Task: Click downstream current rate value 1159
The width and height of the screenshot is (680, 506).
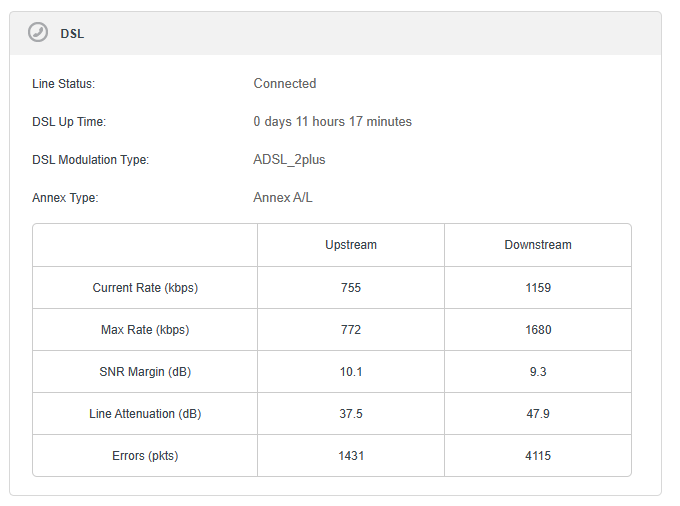Action: point(537,288)
